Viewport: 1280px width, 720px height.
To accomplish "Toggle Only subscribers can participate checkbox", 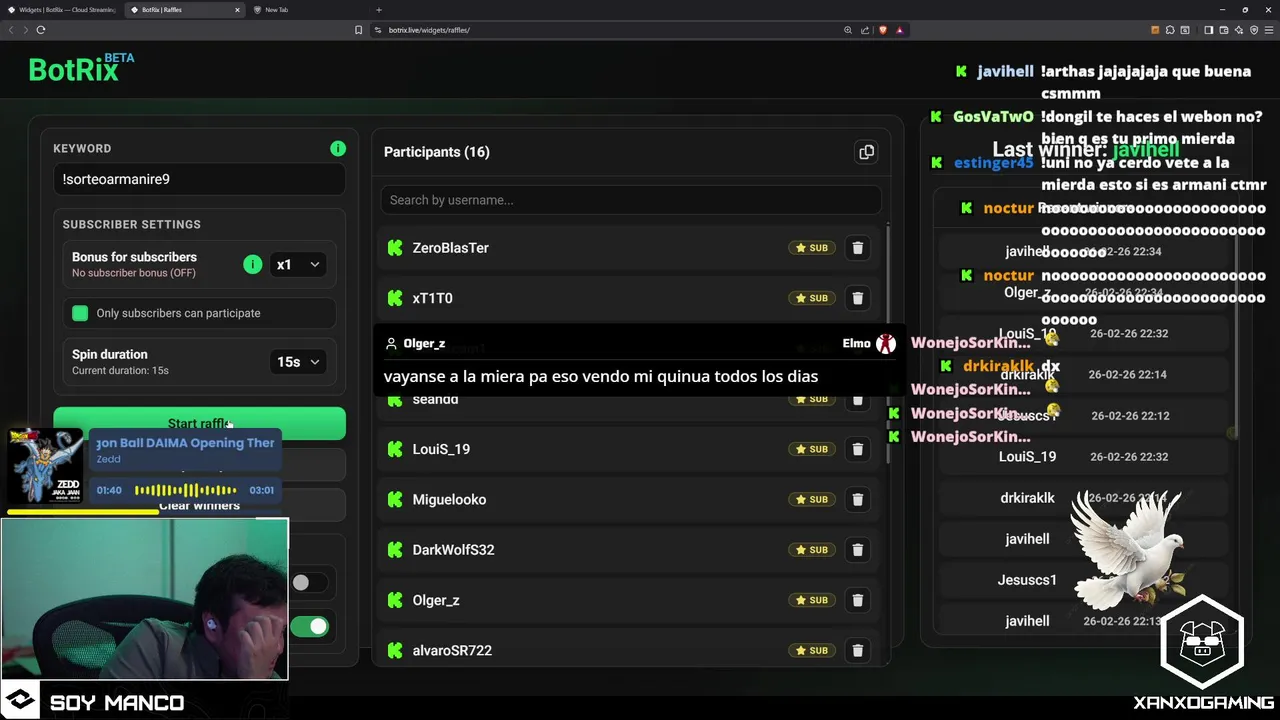I will [x=80, y=313].
